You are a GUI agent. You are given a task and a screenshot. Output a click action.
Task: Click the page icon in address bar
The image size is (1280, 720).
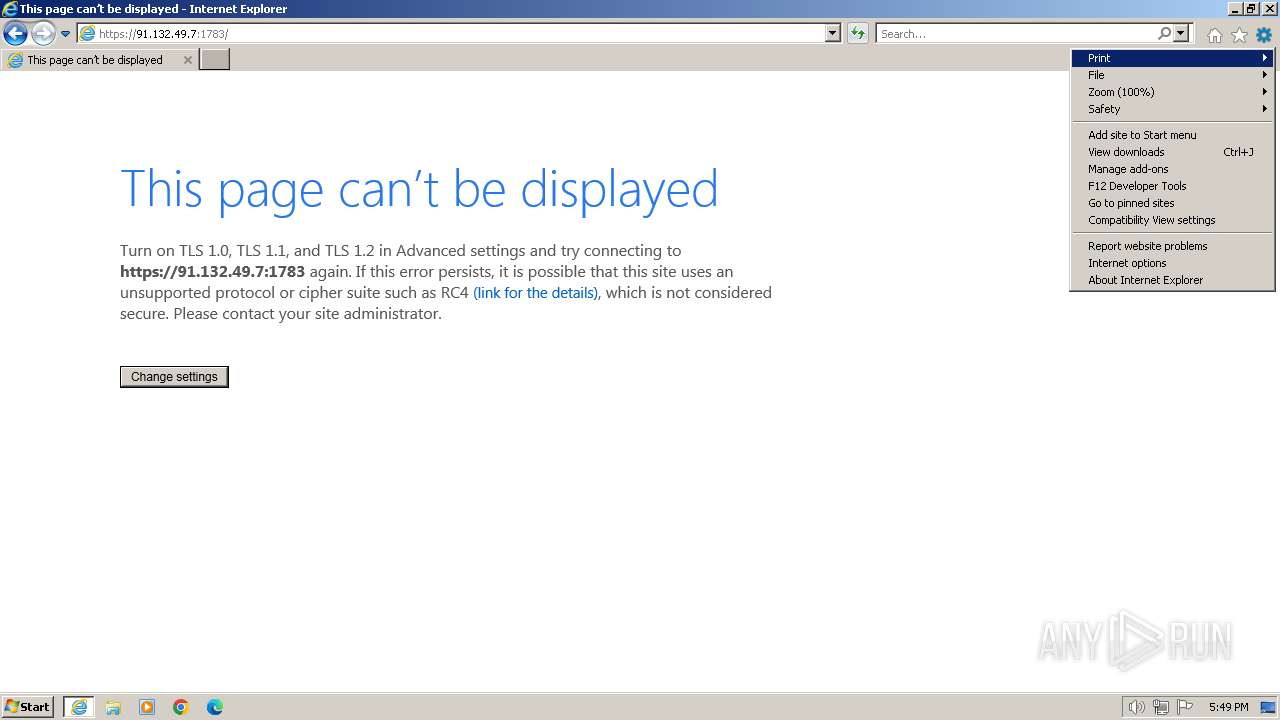(87, 33)
